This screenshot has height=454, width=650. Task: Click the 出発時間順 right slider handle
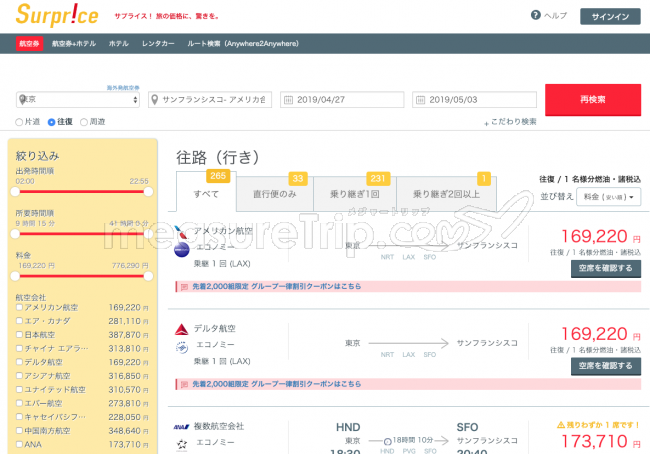point(148,192)
